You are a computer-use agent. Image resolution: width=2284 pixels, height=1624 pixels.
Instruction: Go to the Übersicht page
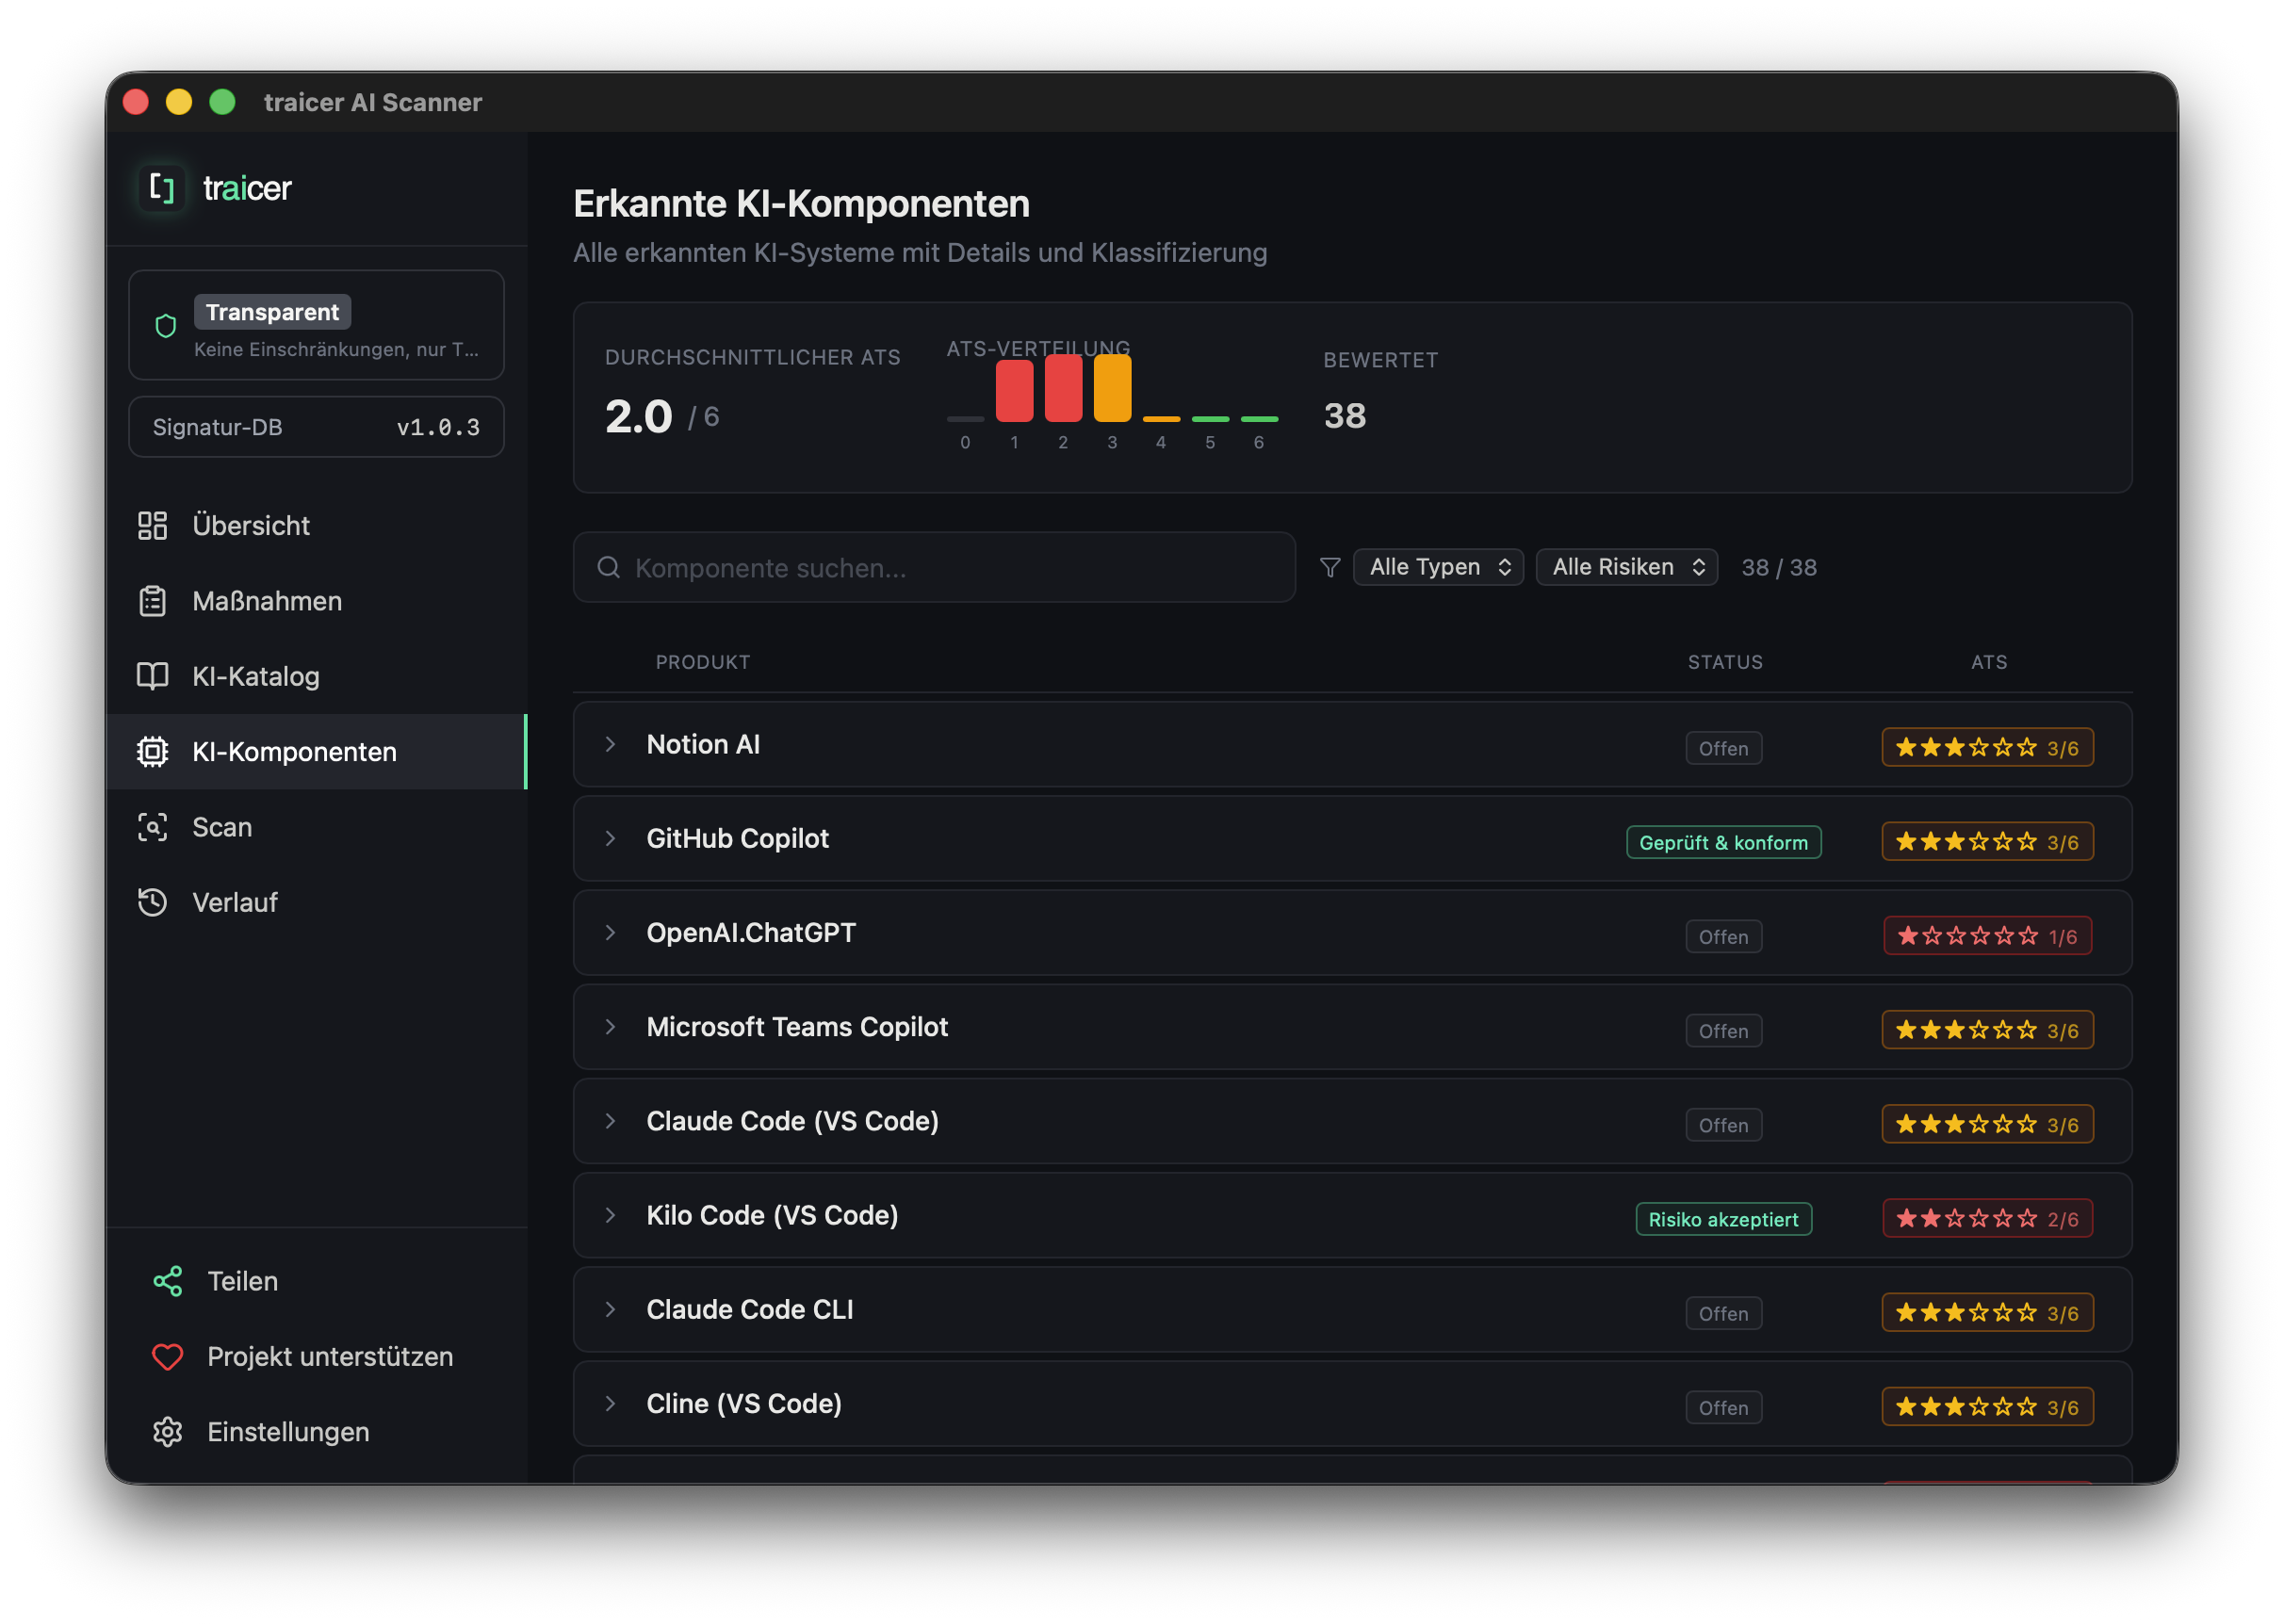tap(316, 525)
